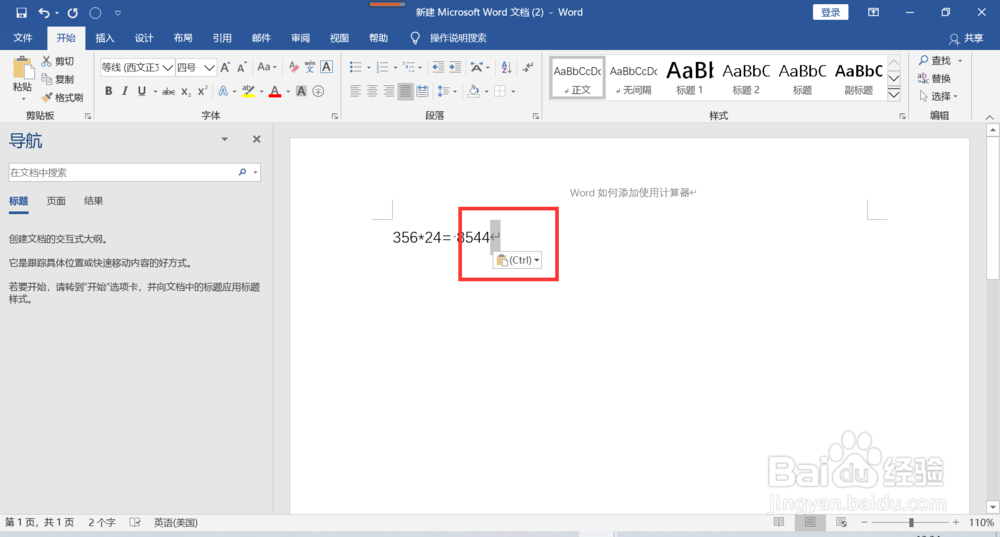Screen dimensions: 1000x537
Task: Toggle subscript formatting
Action: (186, 91)
